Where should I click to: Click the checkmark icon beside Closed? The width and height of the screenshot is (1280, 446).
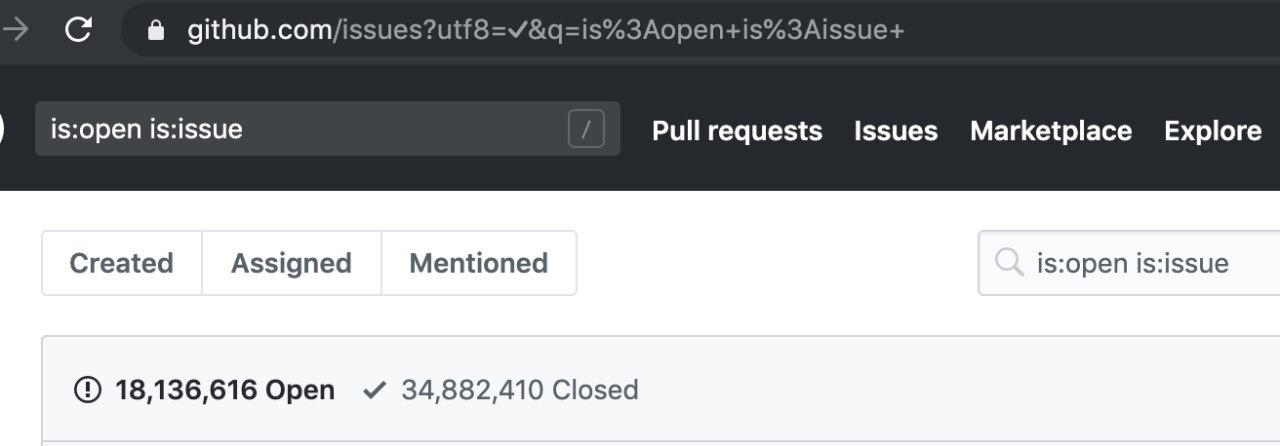[x=375, y=390]
